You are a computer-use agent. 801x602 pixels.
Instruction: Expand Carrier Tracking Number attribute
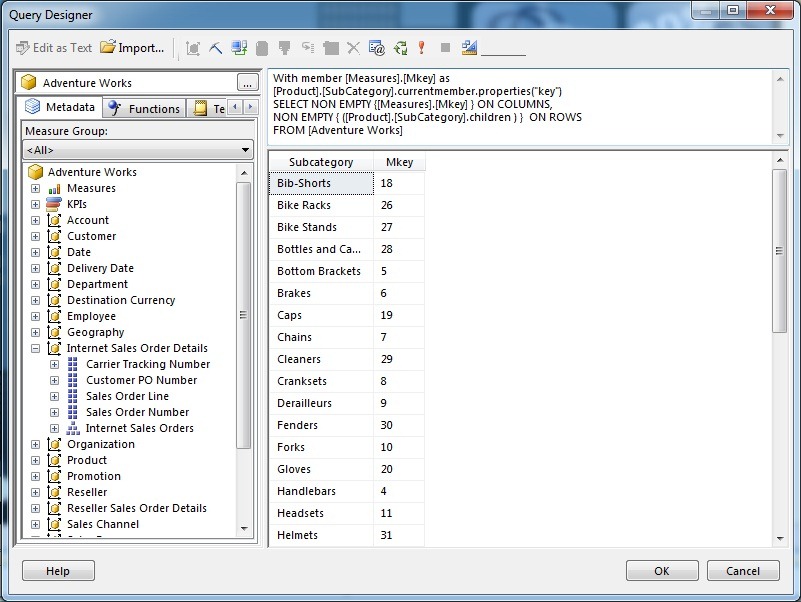coord(54,364)
